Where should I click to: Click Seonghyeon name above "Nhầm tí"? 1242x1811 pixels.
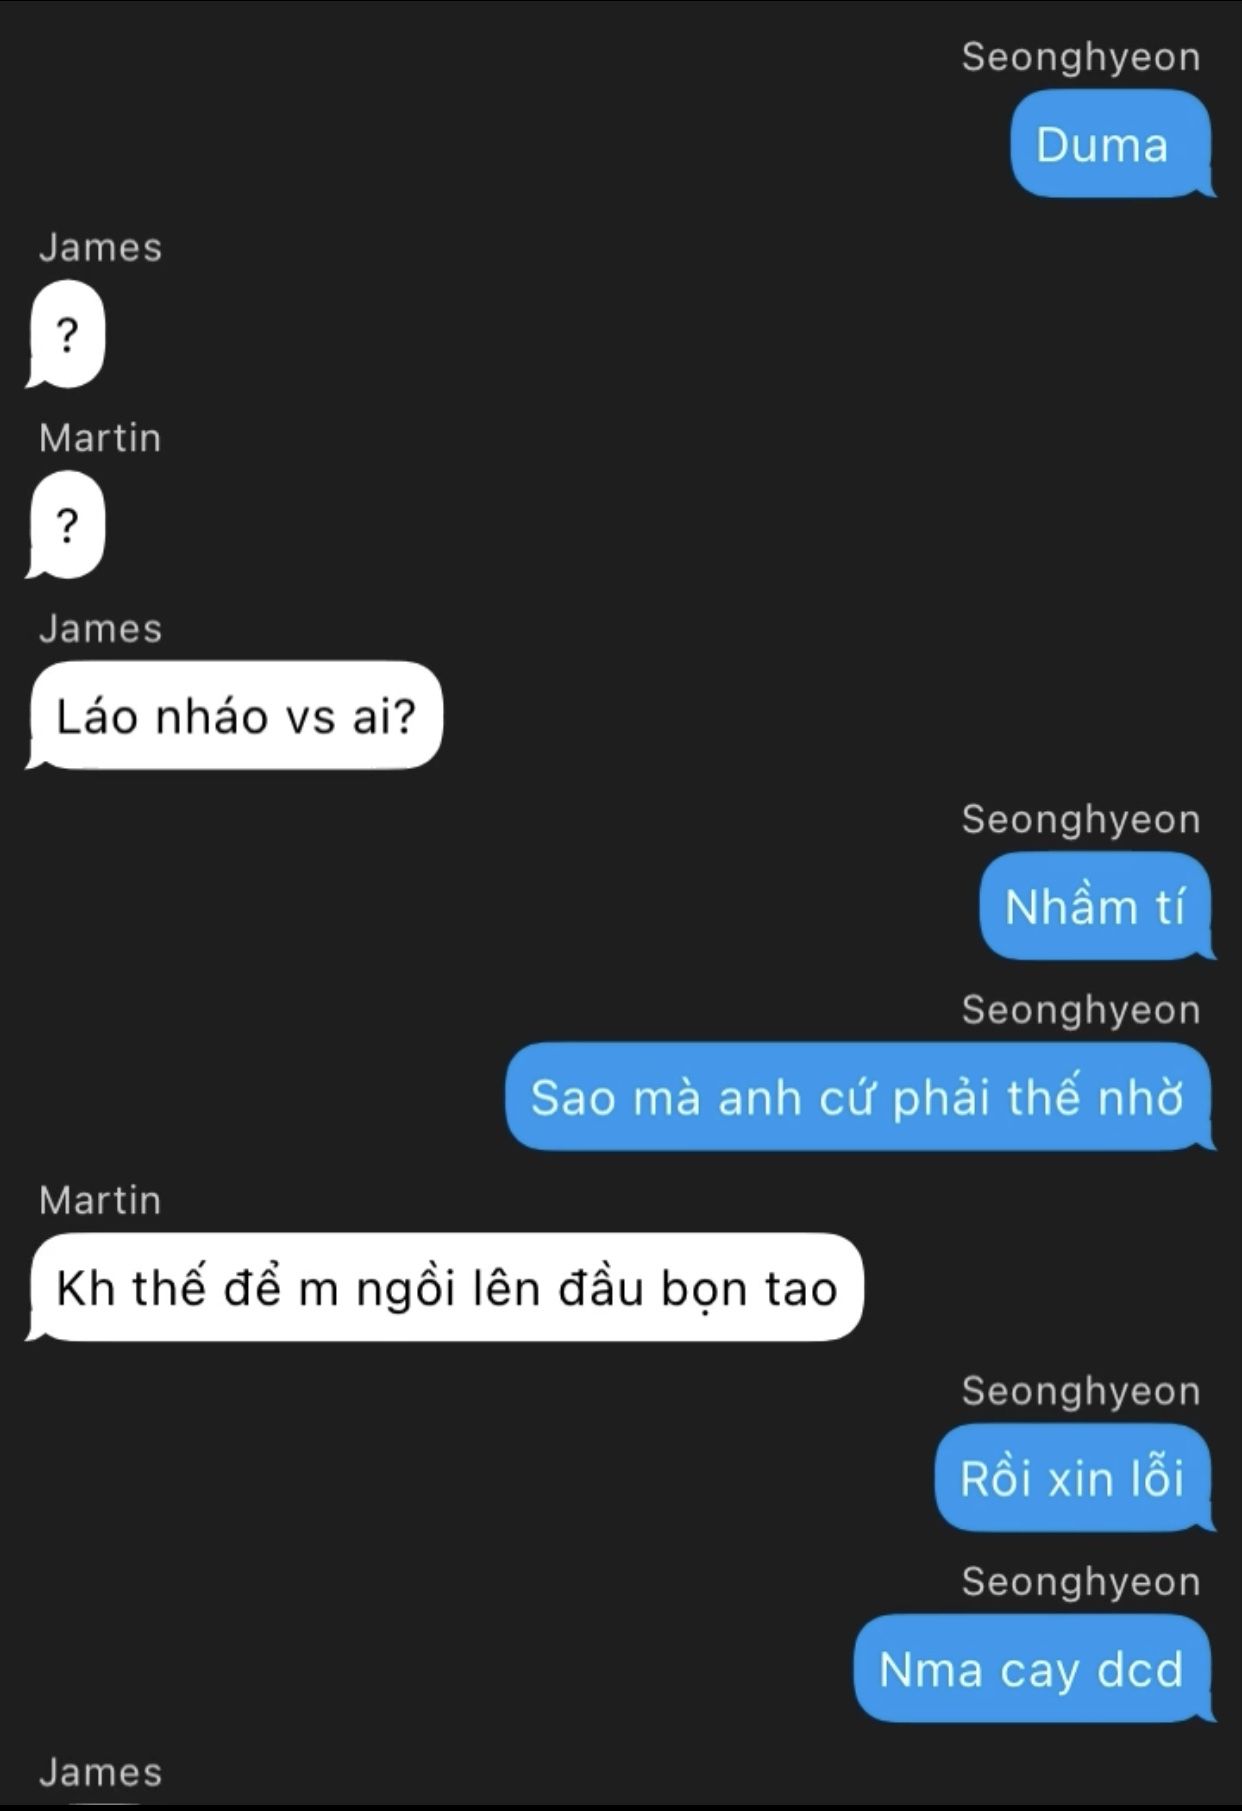(1081, 819)
